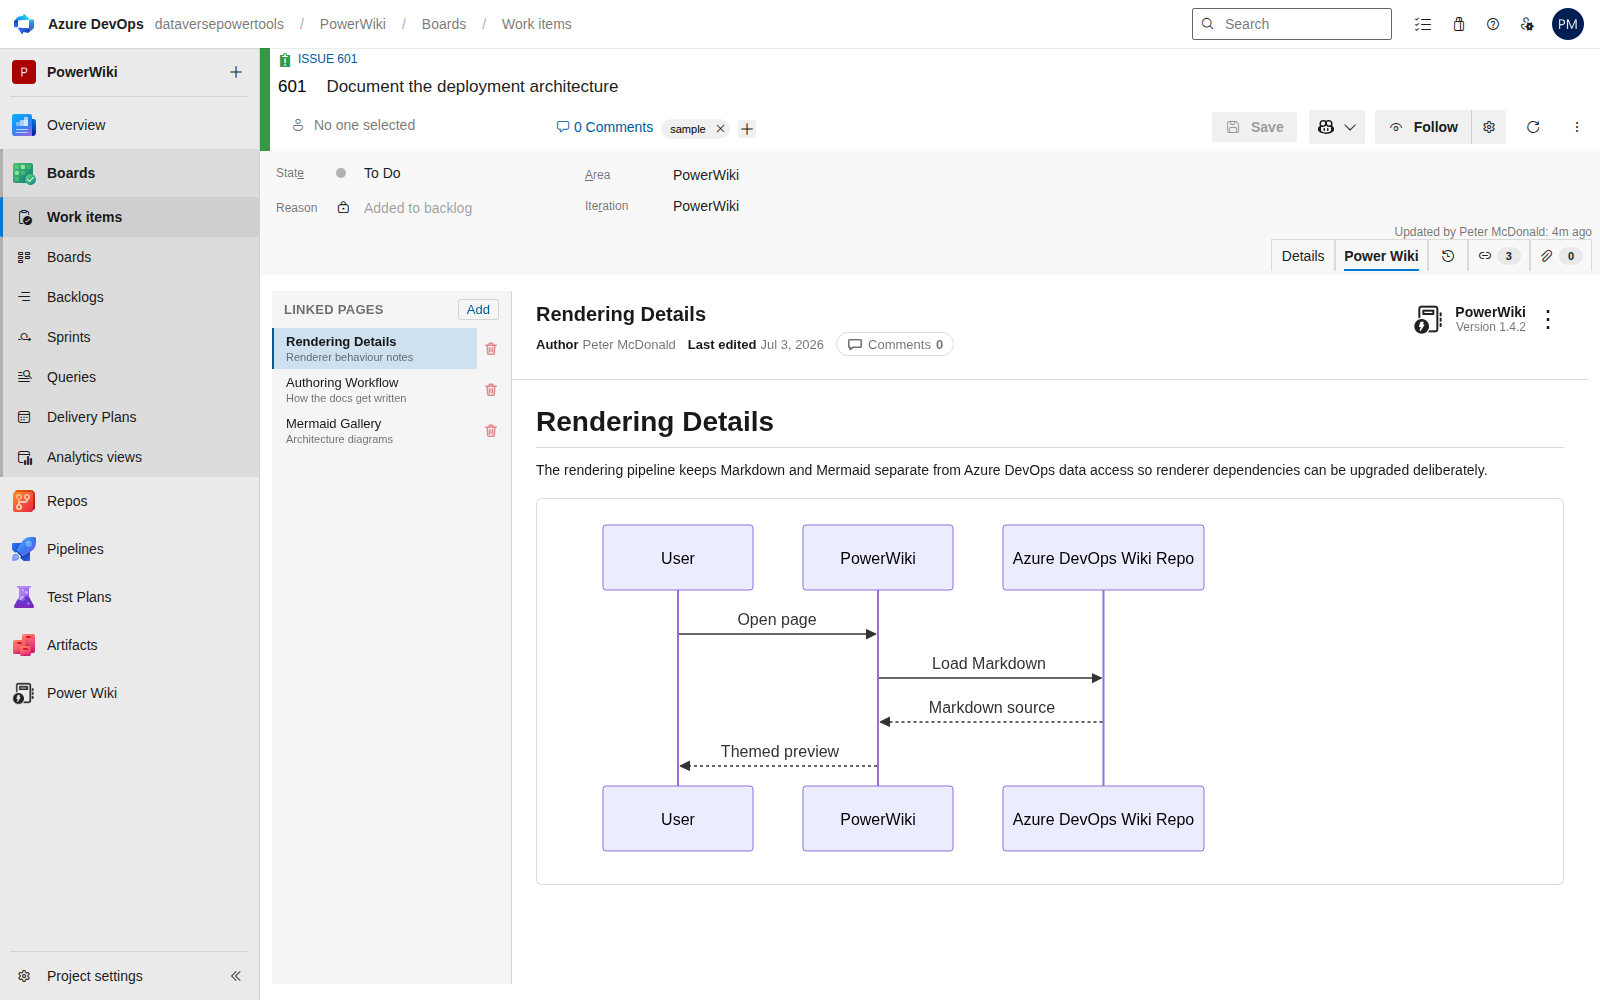Open Pipelines in the sidebar
Image resolution: width=1600 pixels, height=1000 pixels.
130,549
